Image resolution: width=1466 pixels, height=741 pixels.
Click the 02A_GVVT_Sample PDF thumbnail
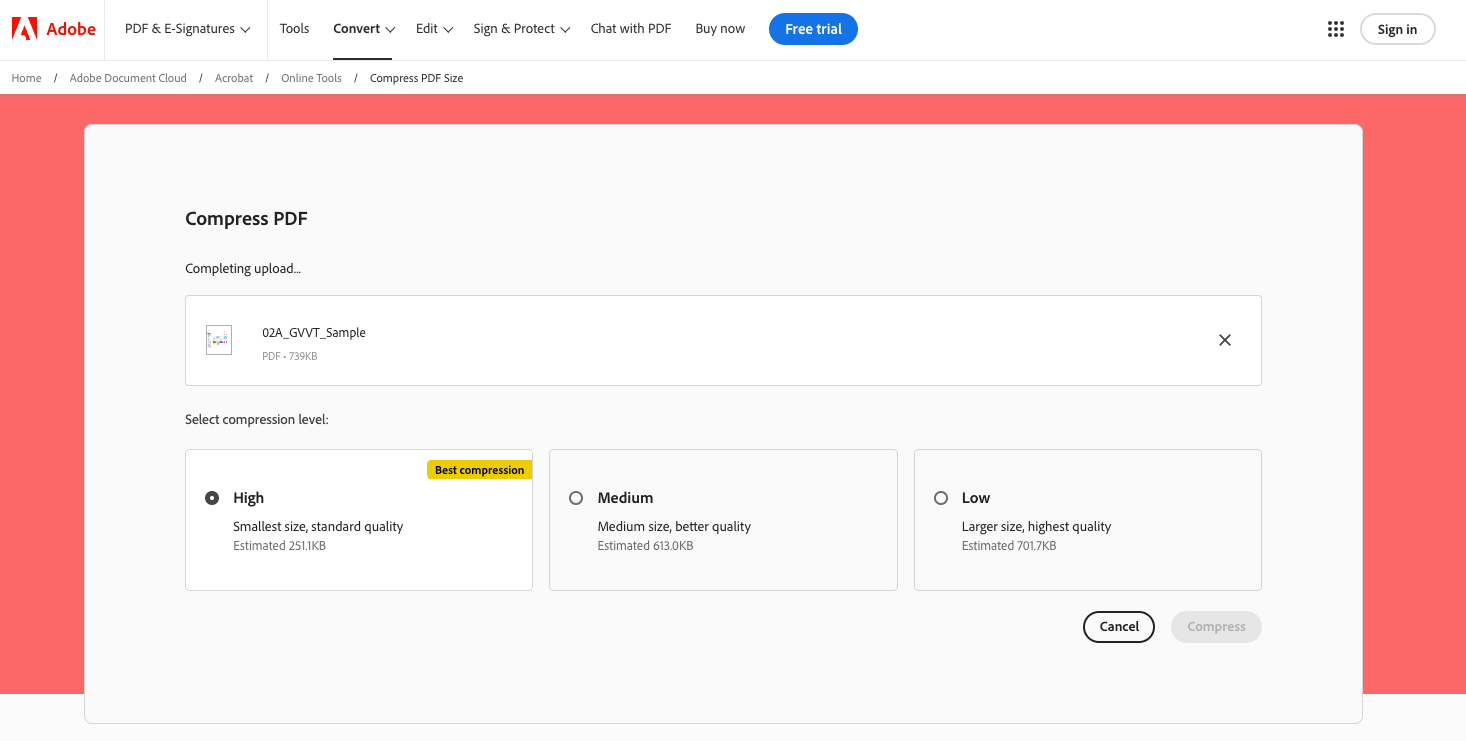coord(219,340)
